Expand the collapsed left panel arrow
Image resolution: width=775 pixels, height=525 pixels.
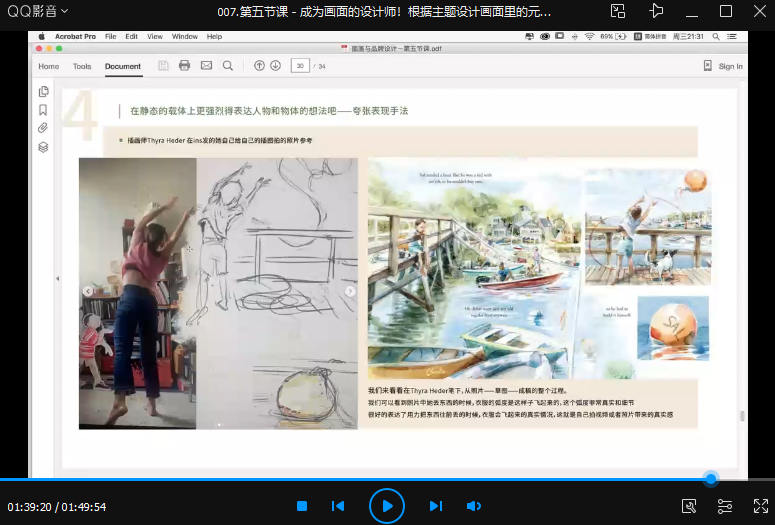click(57, 278)
